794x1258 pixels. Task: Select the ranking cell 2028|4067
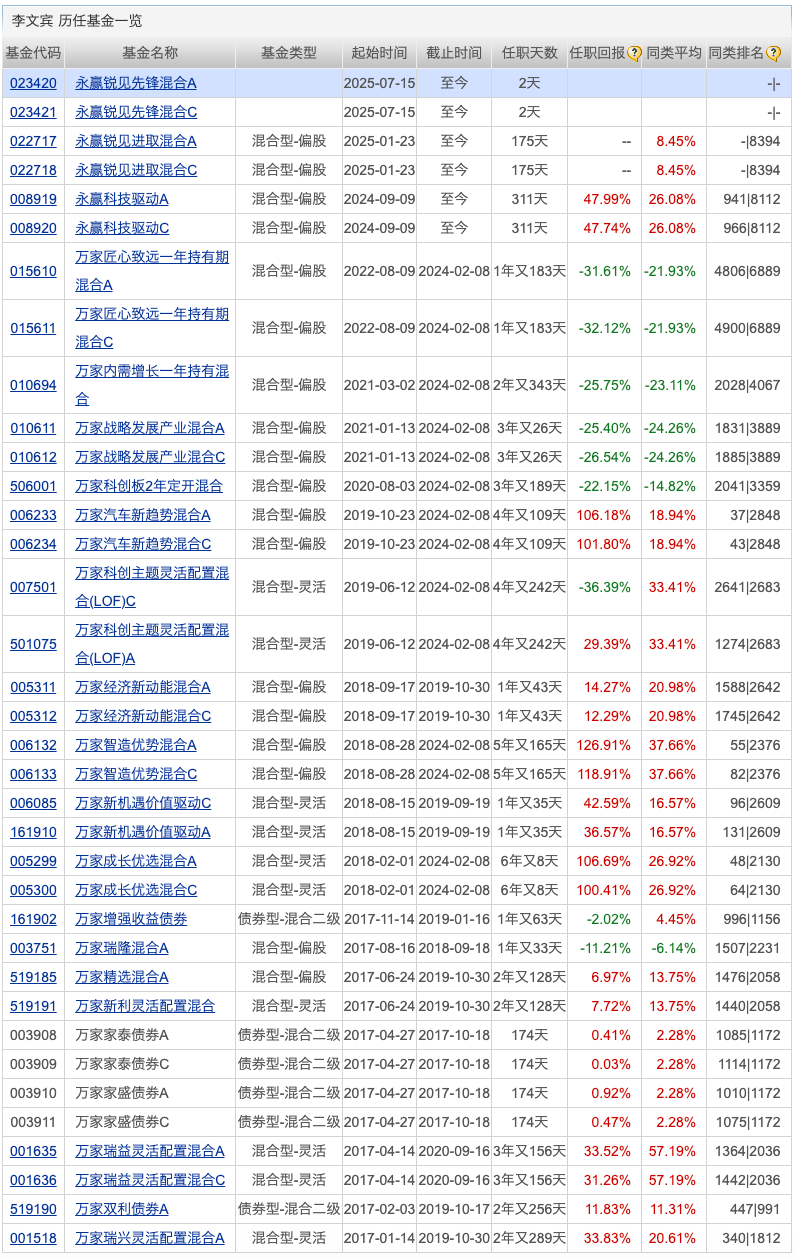748,385
